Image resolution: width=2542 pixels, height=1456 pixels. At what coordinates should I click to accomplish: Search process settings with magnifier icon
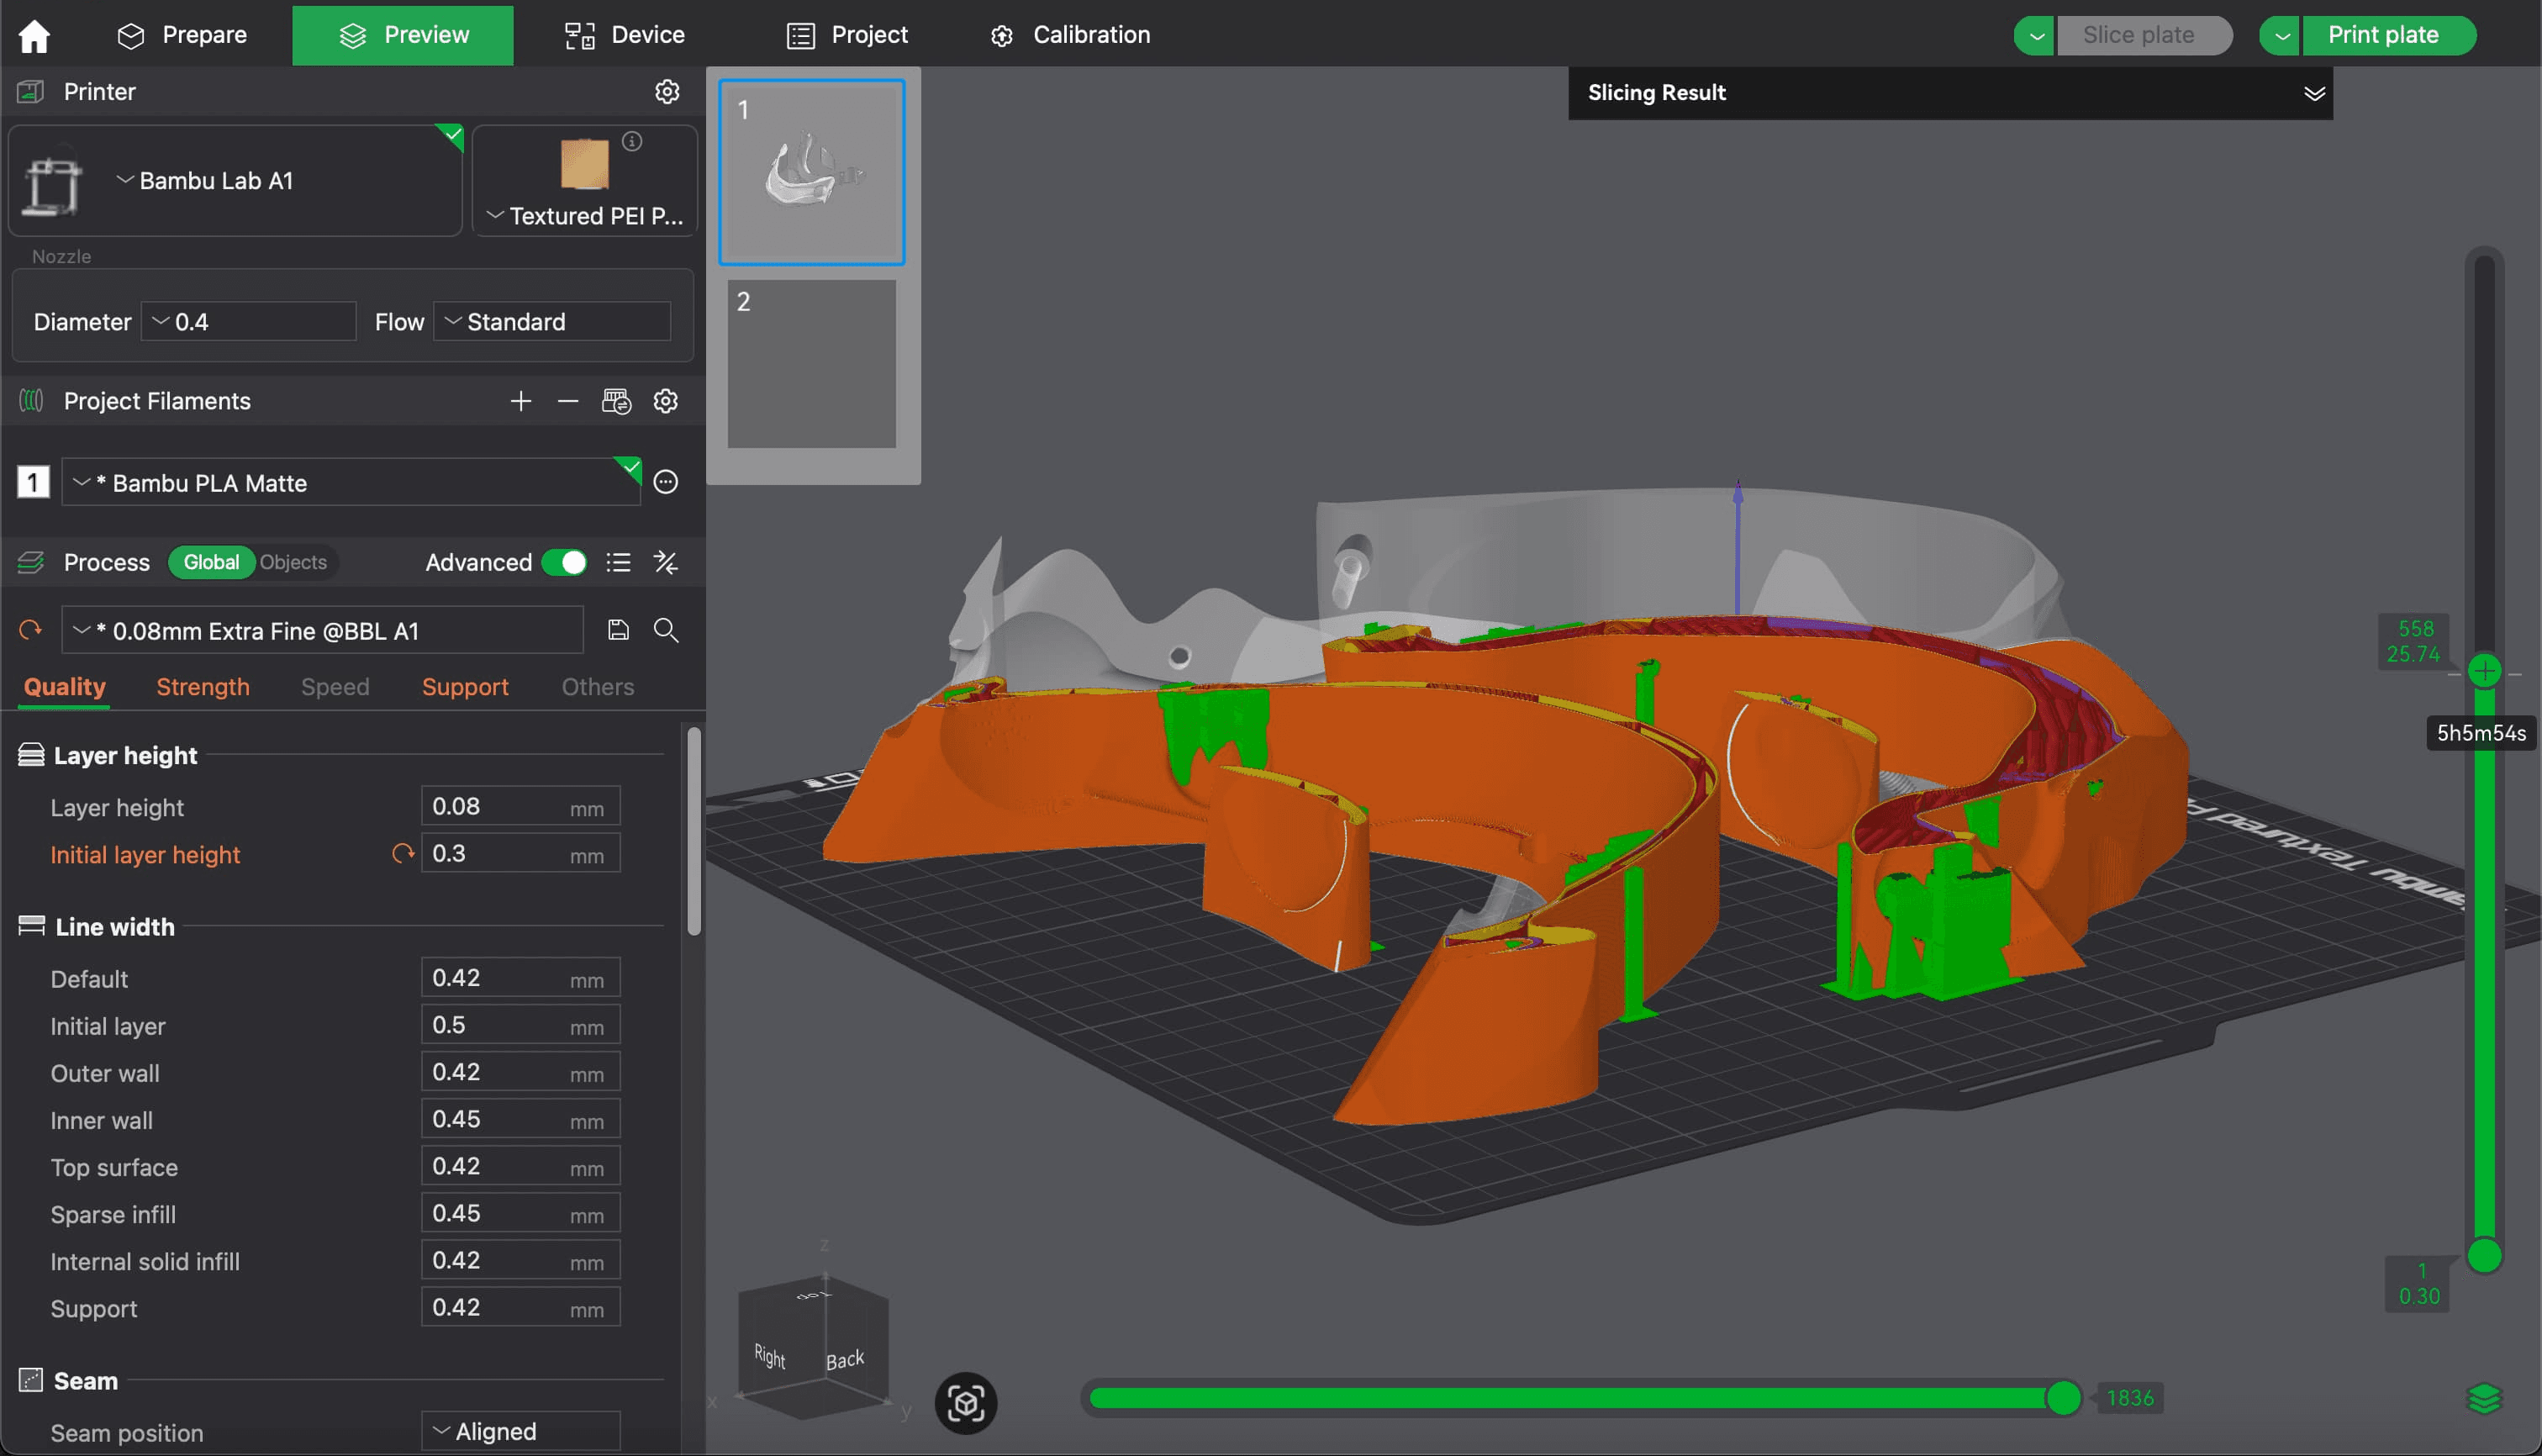point(666,630)
